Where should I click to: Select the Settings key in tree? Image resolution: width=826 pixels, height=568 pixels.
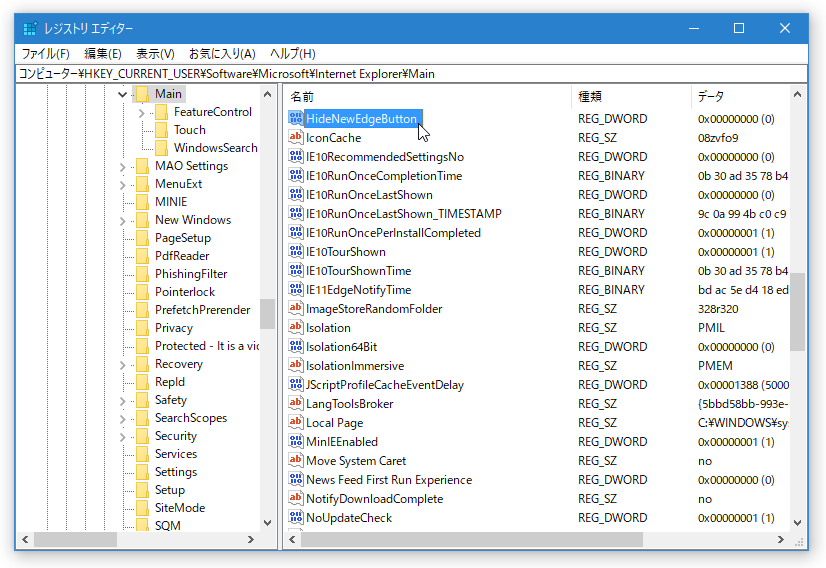[176, 472]
